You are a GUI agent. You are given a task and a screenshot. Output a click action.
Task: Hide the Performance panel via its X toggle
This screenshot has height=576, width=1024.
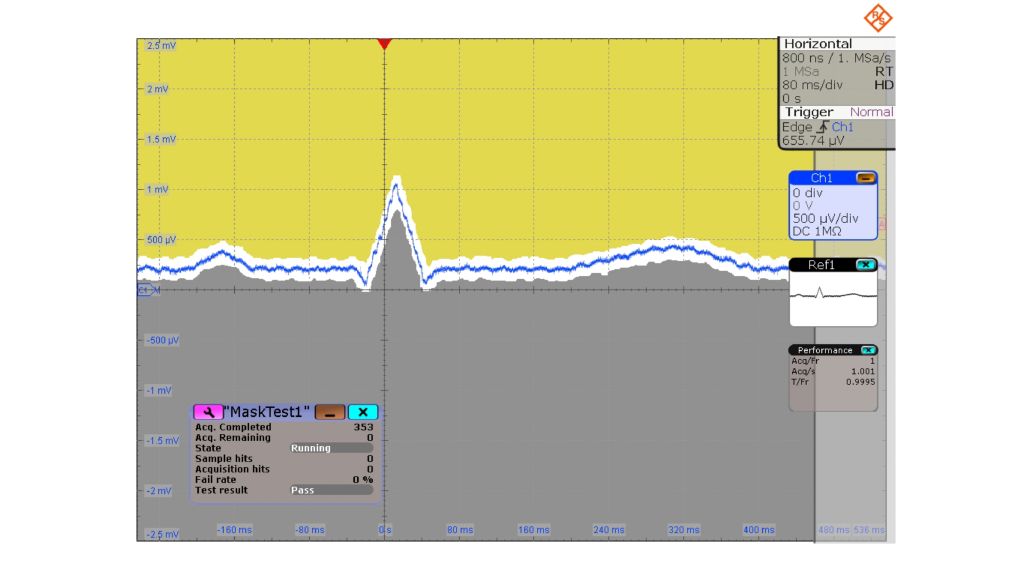click(868, 349)
